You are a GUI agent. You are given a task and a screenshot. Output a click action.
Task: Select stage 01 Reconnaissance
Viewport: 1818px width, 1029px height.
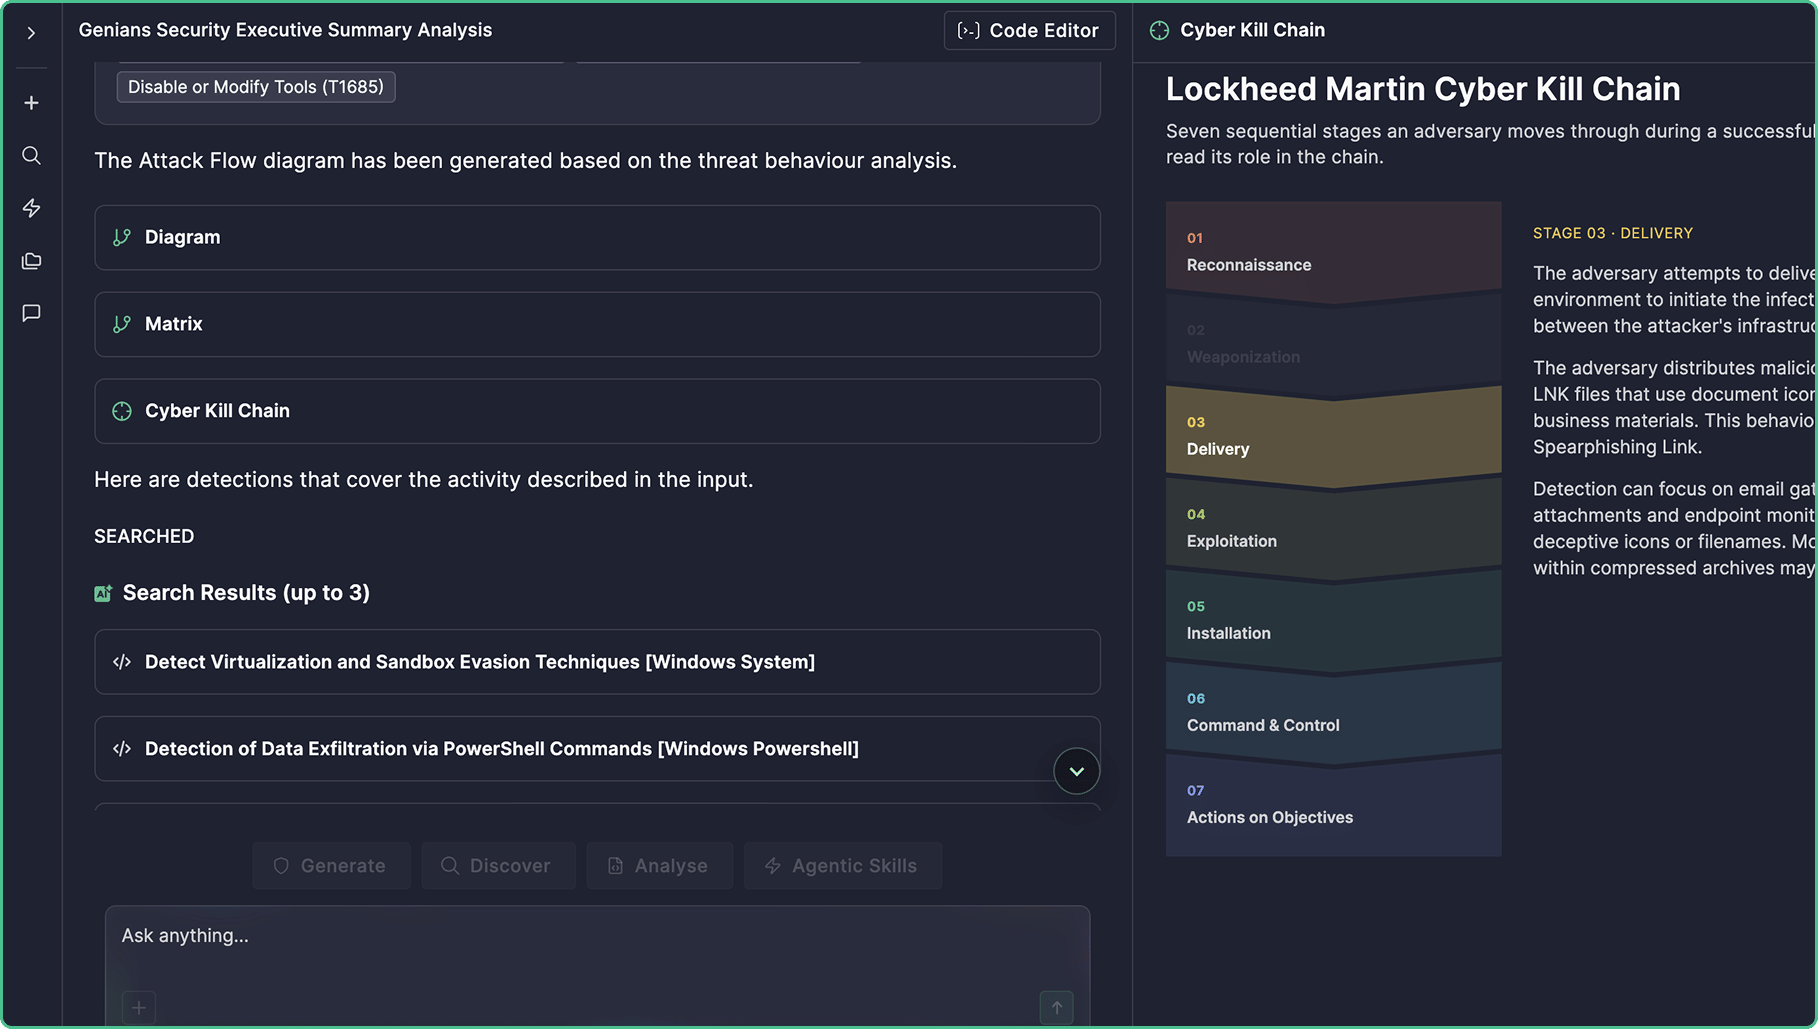click(1333, 251)
